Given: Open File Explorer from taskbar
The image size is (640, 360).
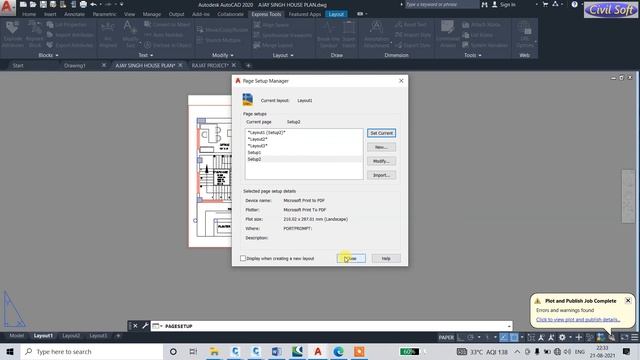Looking at the screenshot, I should pyautogui.click(x=214, y=351).
